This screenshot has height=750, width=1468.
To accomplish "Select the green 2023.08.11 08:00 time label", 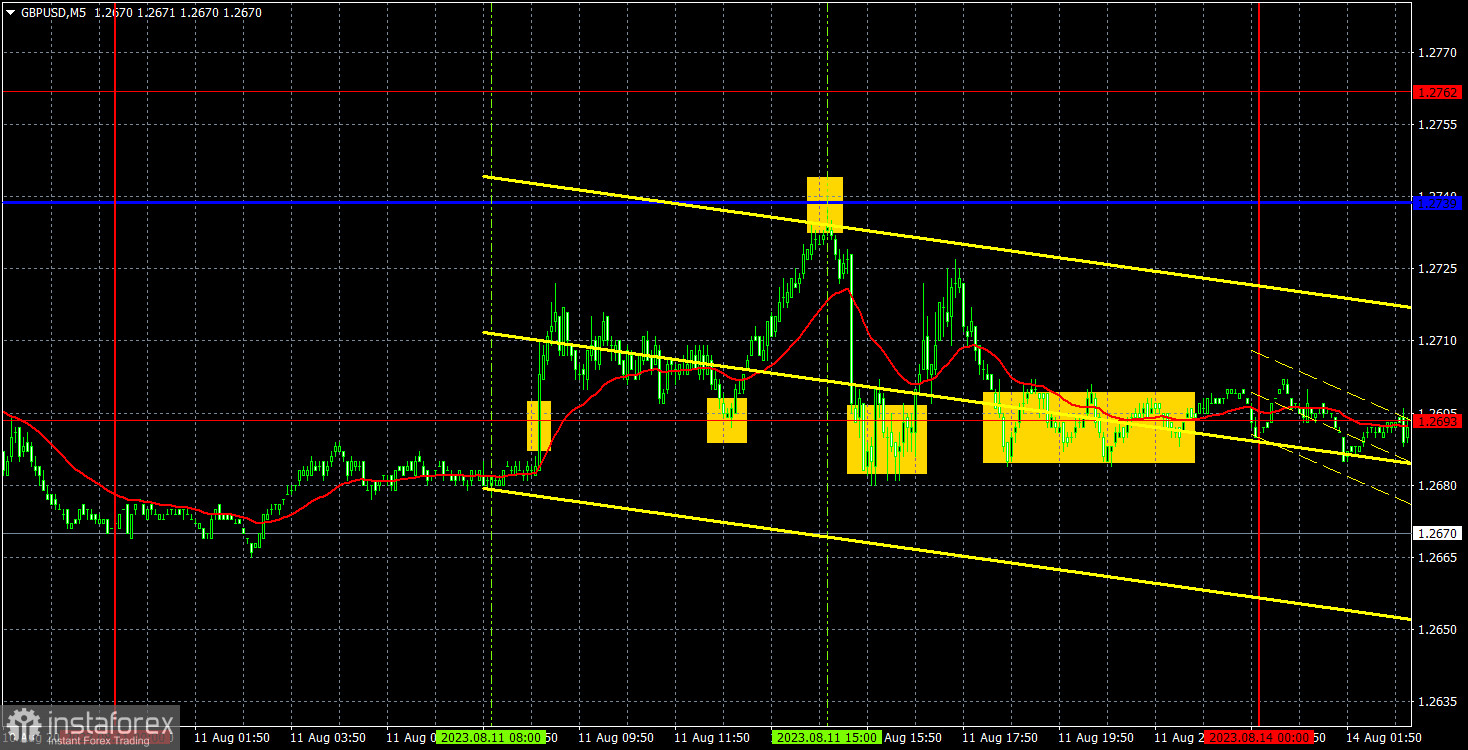I will tap(490, 737).
